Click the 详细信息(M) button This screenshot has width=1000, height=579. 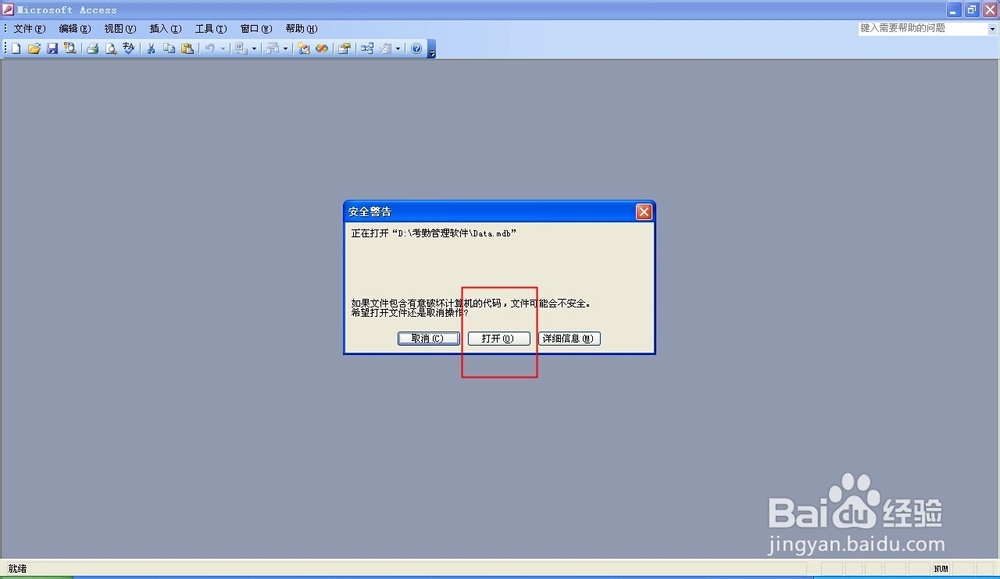coord(570,339)
